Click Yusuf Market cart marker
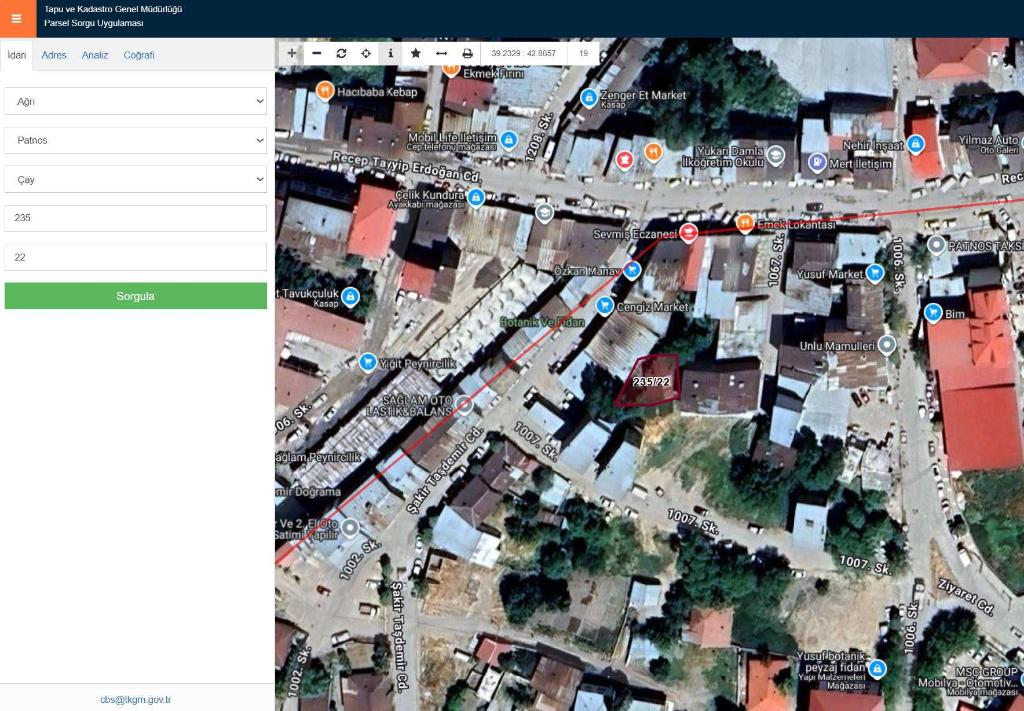Viewport: 1024px width, 711px height. click(874, 273)
